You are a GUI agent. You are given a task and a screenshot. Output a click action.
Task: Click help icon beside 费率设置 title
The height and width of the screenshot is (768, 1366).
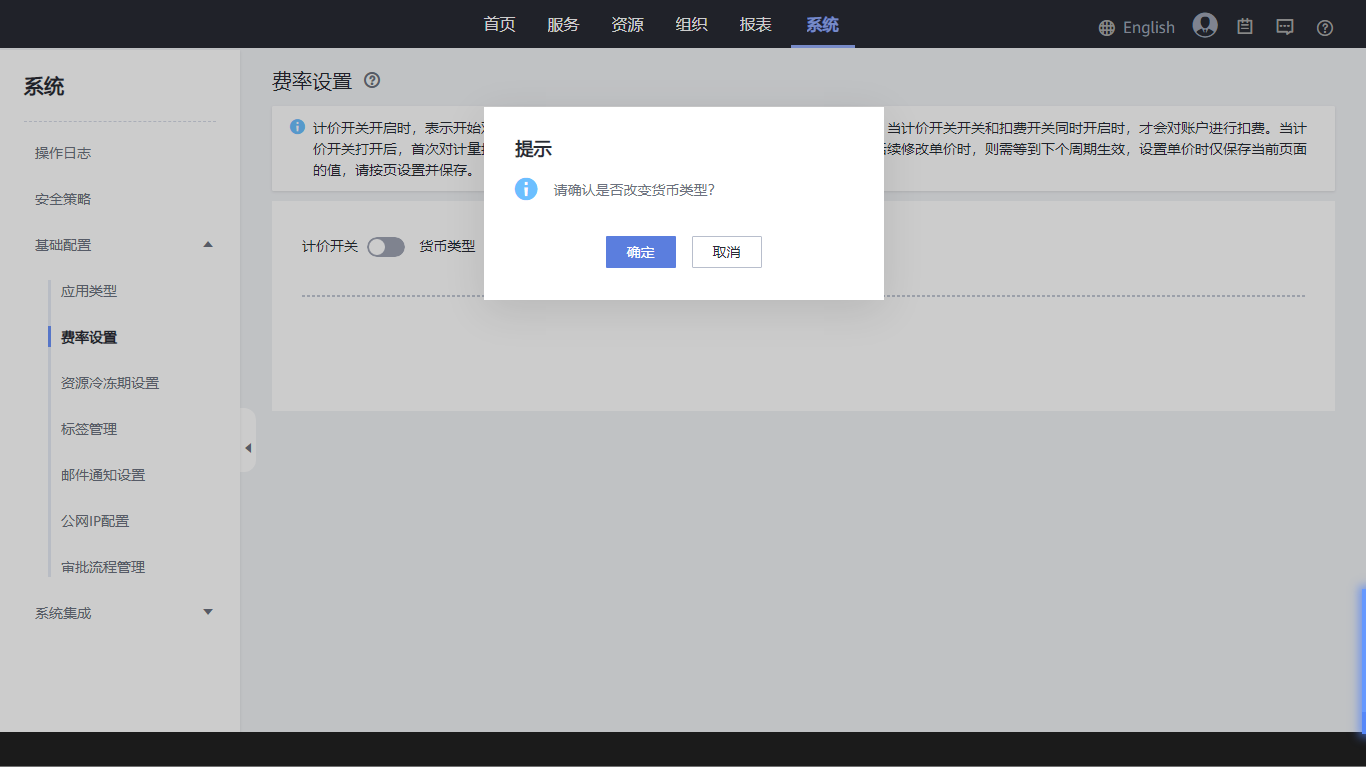pyautogui.click(x=372, y=80)
